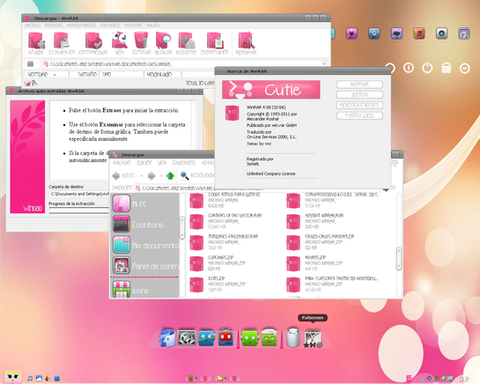This screenshot has width=480, height=384.
Task: Open the Ver icon with cartoon eyes
Action: click(x=120, y=44)
